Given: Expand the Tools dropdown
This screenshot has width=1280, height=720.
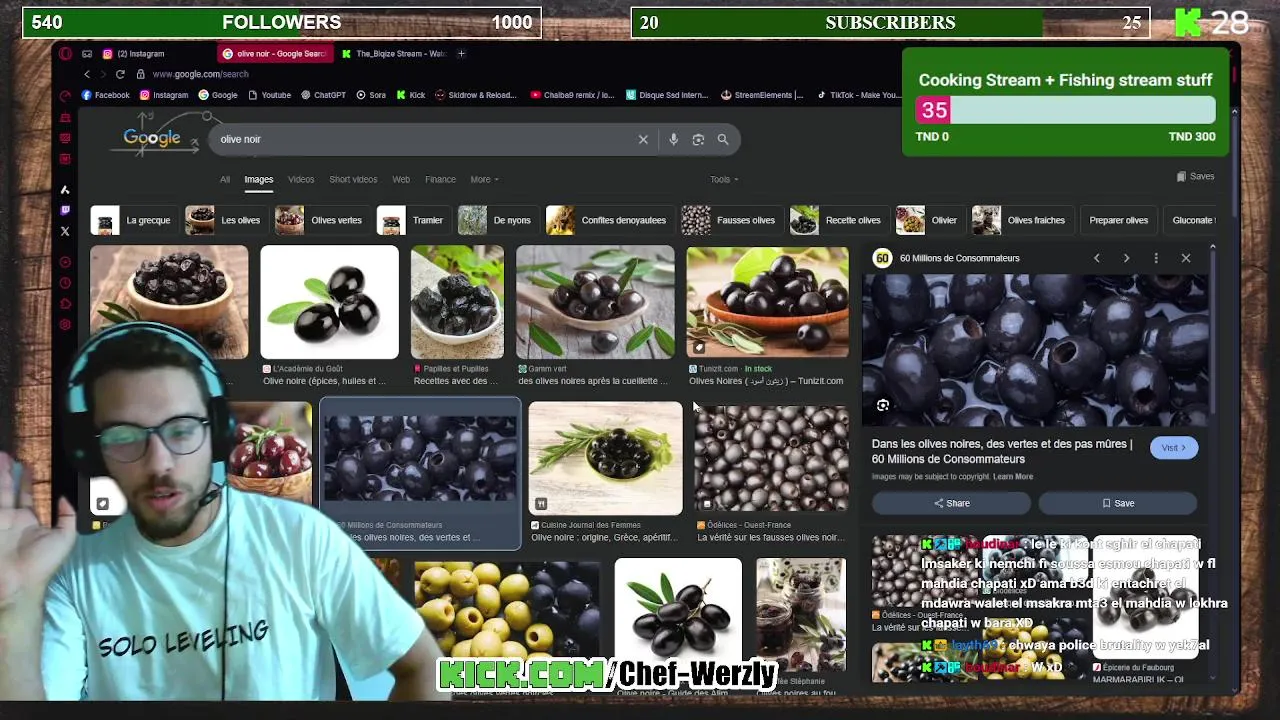Looking at the screenshot, I should [x=724, y=180].
